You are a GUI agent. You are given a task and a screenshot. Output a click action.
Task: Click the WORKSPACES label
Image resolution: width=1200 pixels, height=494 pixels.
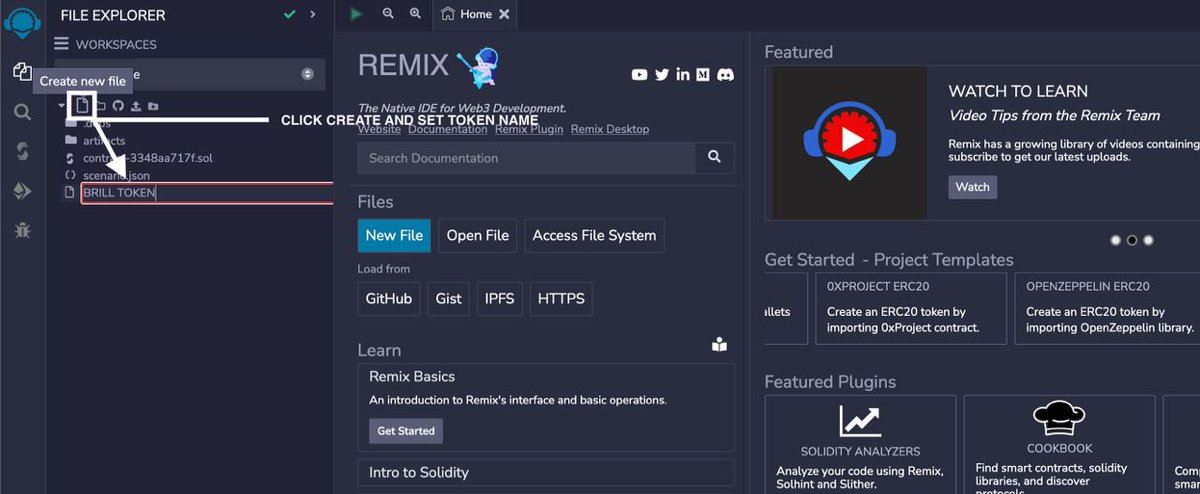116,44
